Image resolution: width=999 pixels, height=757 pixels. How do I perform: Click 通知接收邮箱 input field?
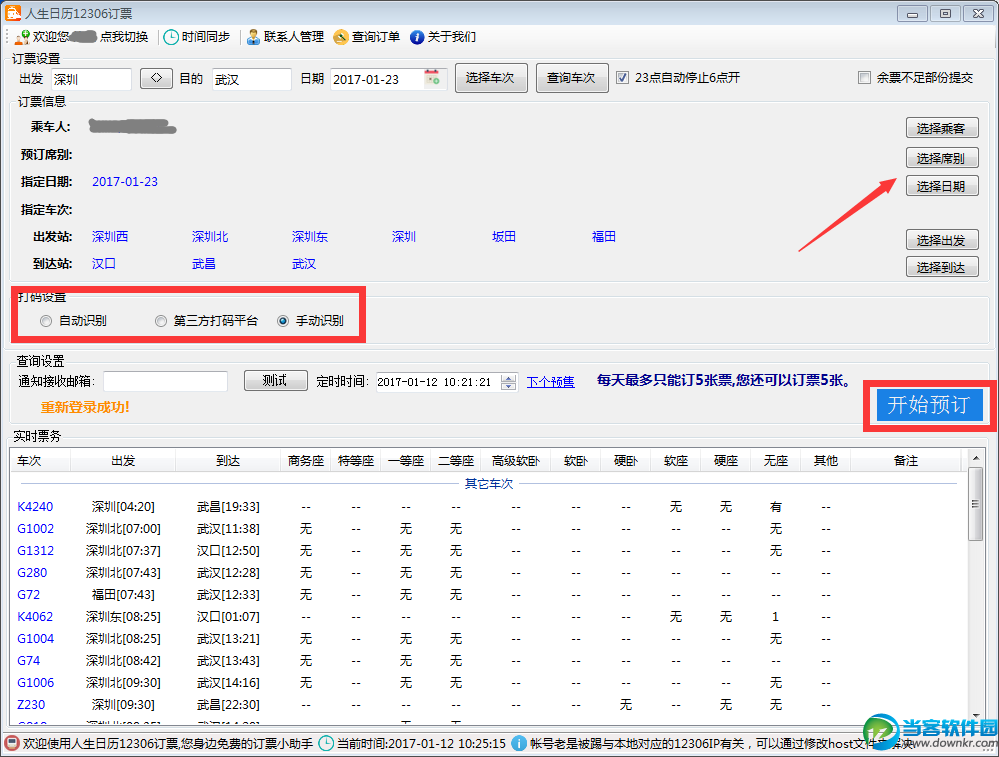(x=166, y=381)
